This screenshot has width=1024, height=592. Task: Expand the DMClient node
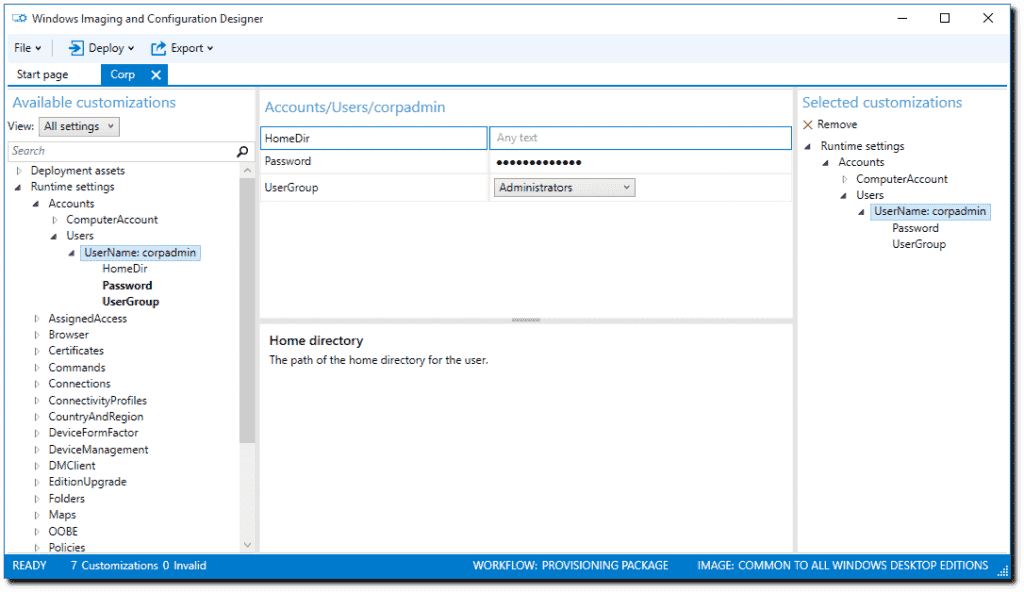[x=37, y=466]
